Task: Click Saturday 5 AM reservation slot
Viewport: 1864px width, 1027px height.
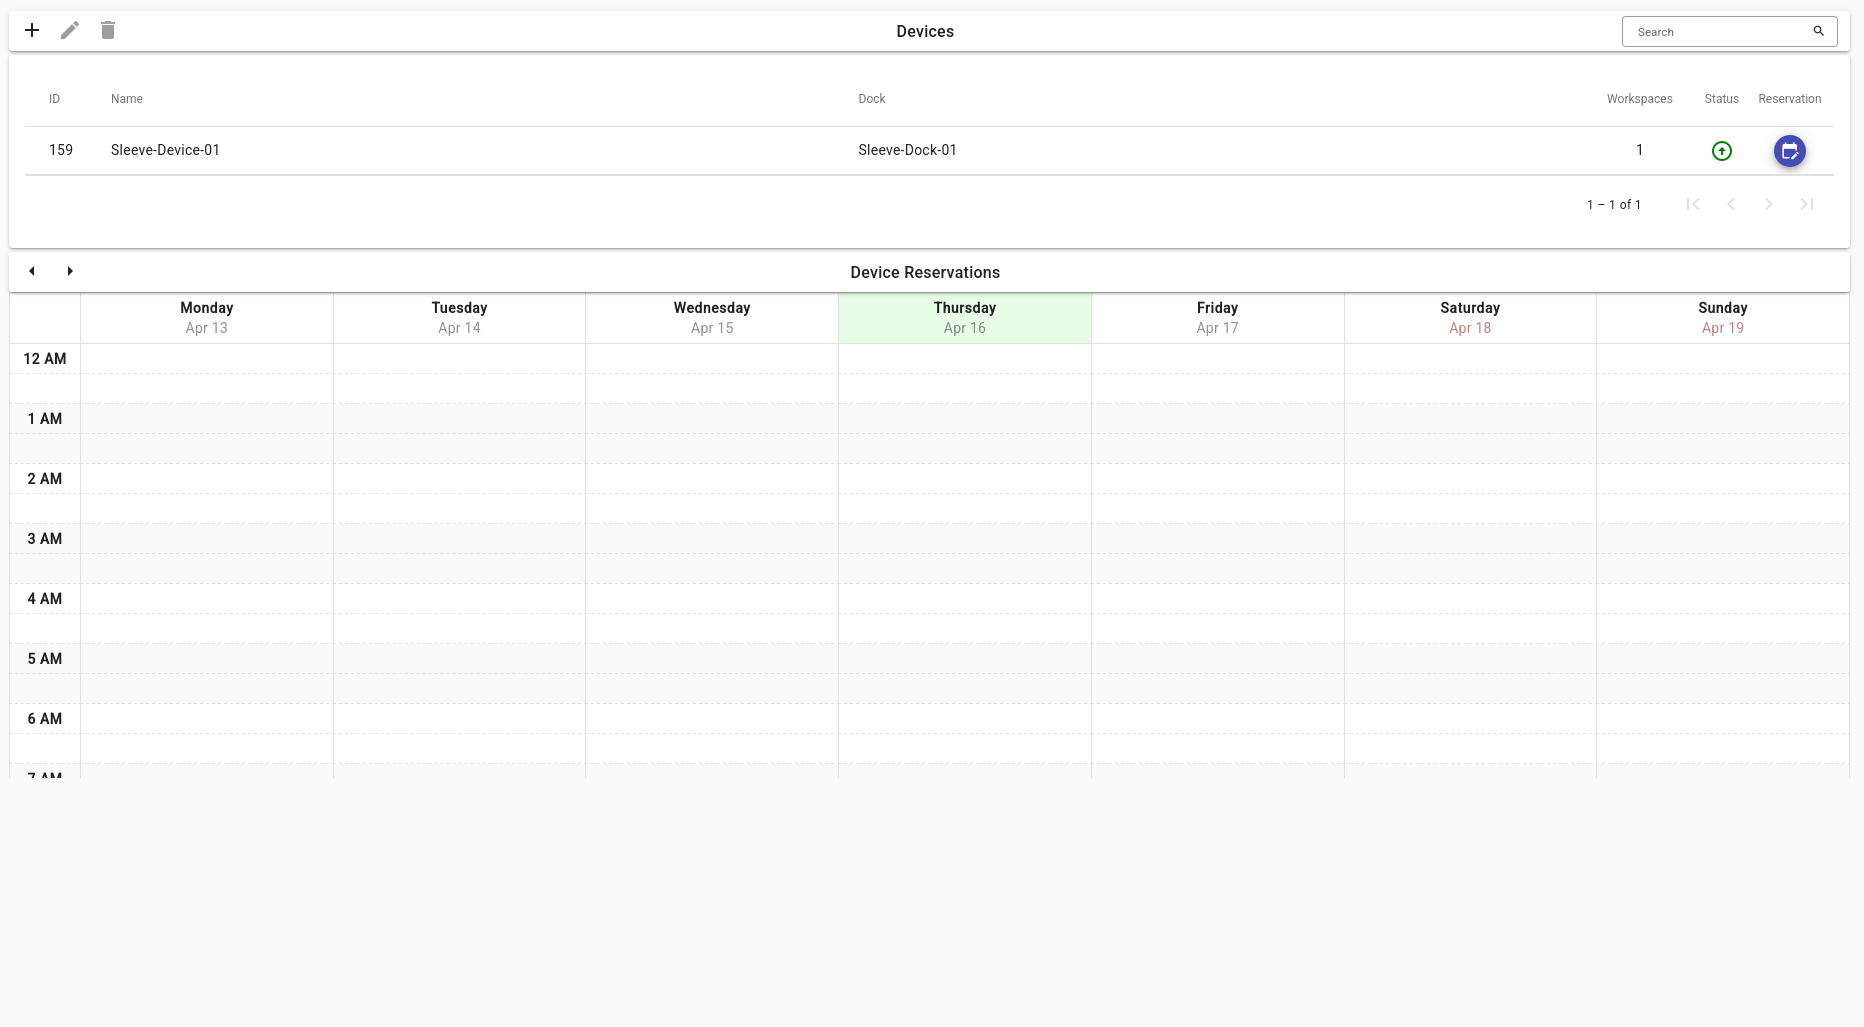Action: tap(1470, 659)
